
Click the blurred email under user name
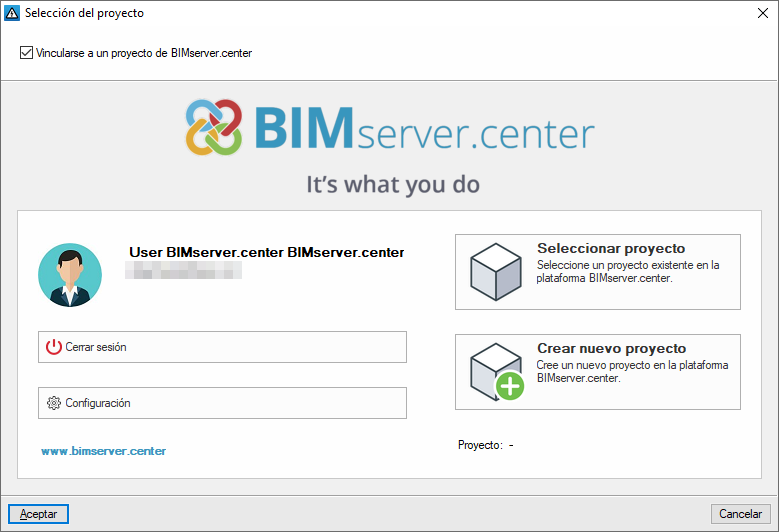click(183, 271)
